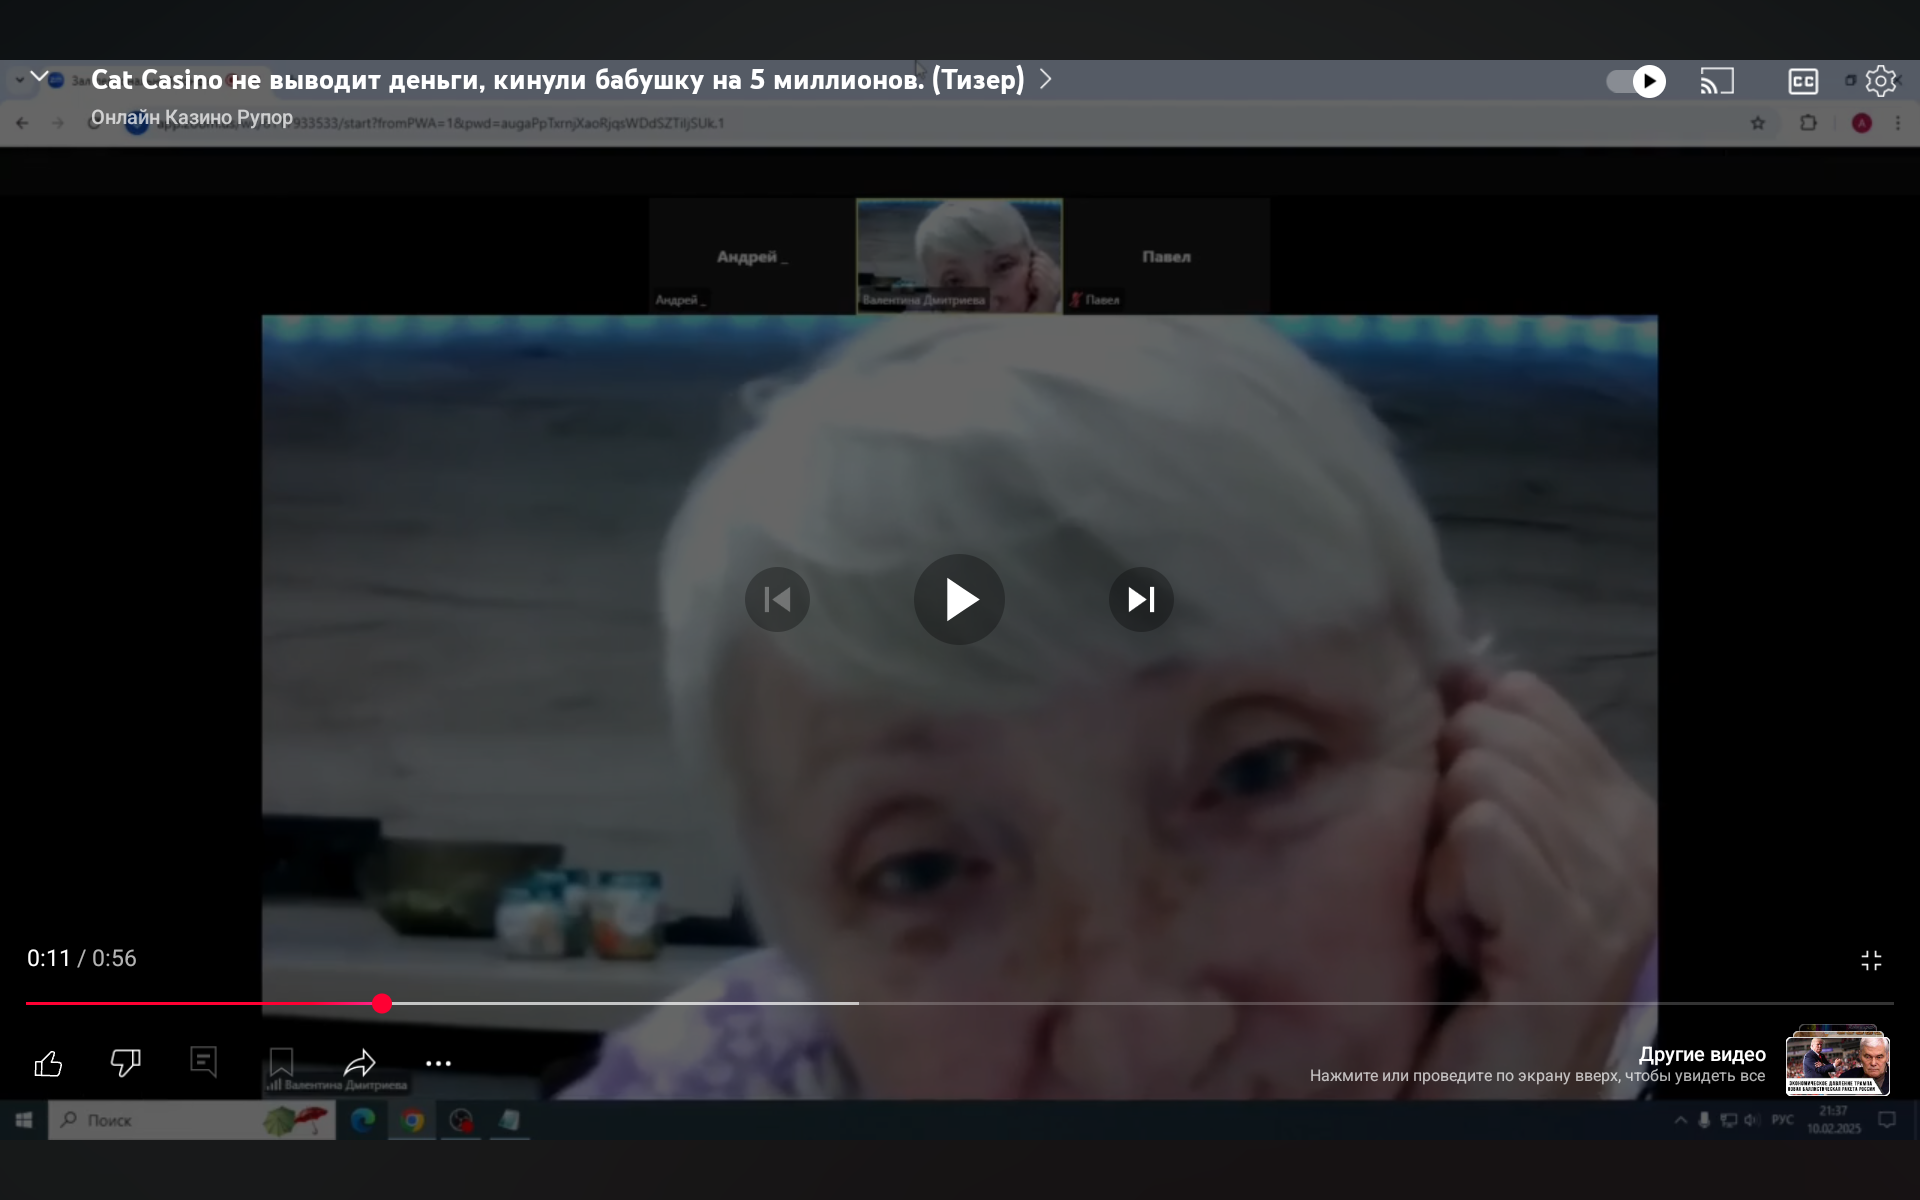Toggle the autoplay switch

pyautogui.click(x=1636, y=81)
